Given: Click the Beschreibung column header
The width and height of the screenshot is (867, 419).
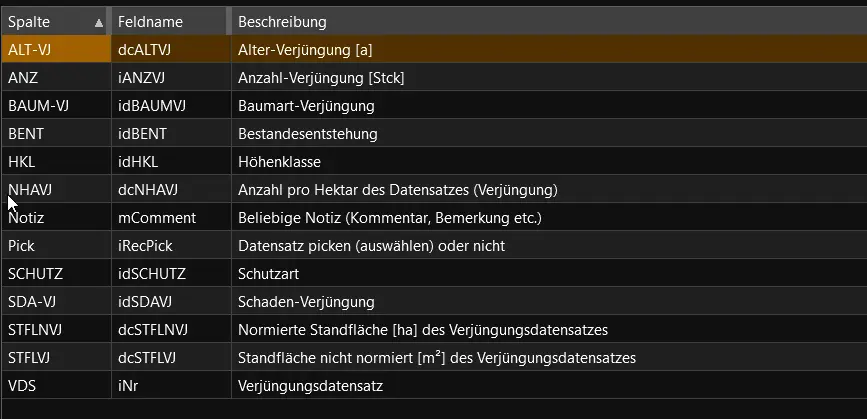Looking at the screenshot, I should (282, 22).
